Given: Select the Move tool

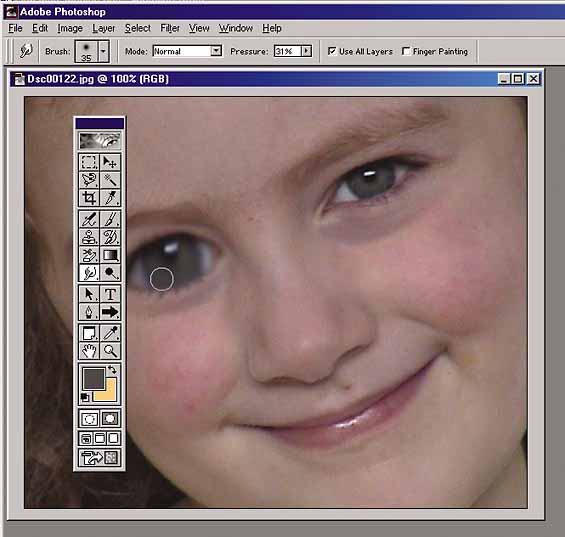Looking at the screenshot, I should coord(110,162).
